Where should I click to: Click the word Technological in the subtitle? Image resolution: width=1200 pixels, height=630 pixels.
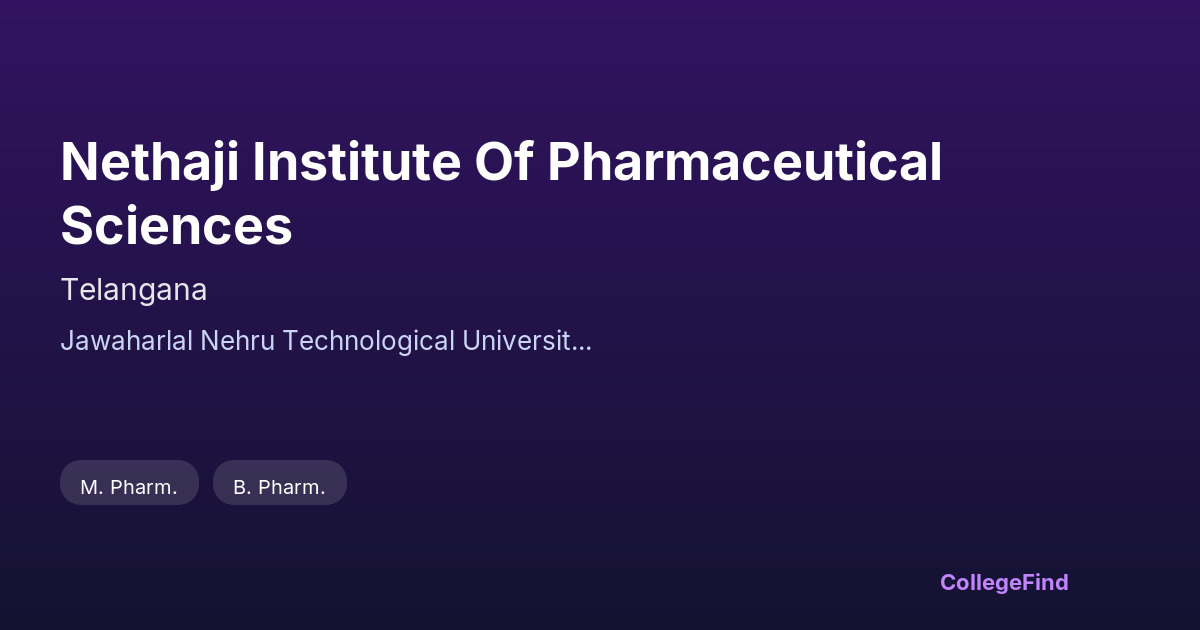pyautogui.click(x=368, y=341)
